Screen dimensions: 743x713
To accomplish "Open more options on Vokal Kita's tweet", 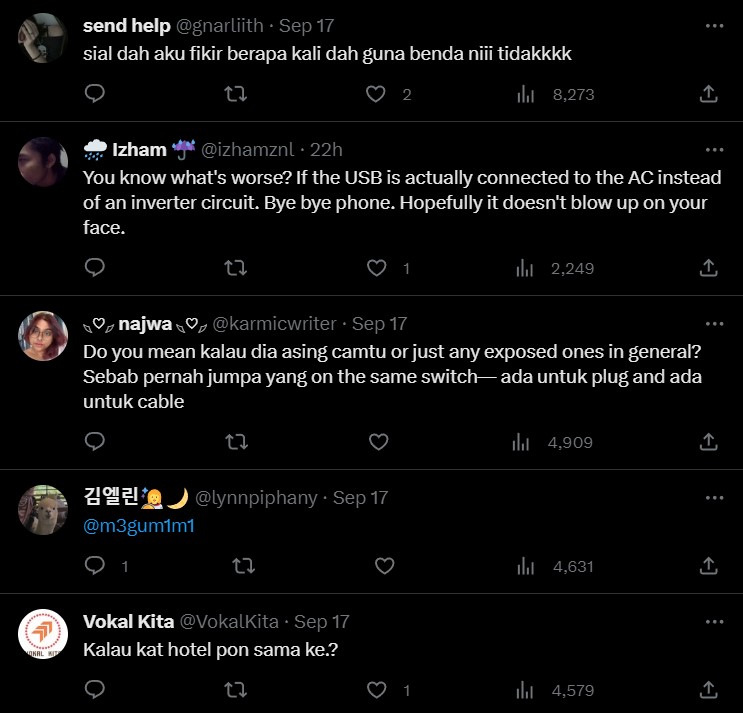I will pyautogui.click(x=714, y=622).
